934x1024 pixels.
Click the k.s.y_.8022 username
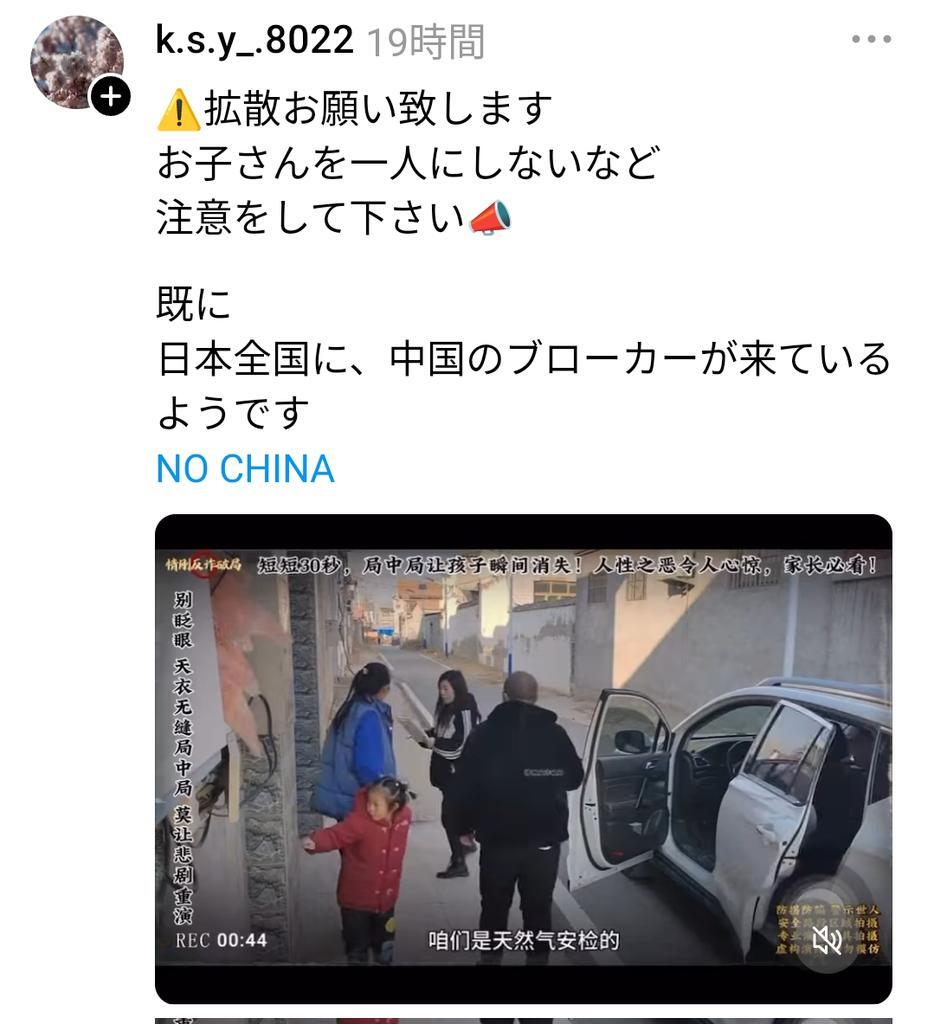(255, 40)
